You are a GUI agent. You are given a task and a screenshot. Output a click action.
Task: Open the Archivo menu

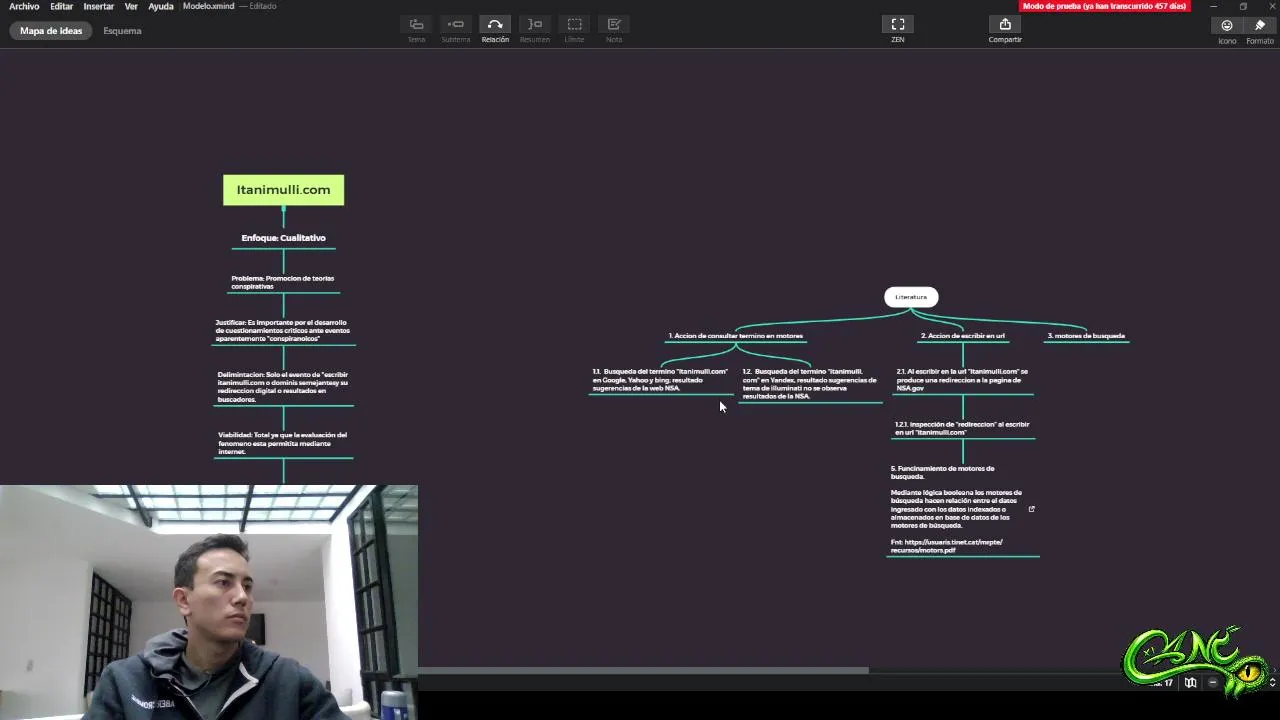point(24,6)
